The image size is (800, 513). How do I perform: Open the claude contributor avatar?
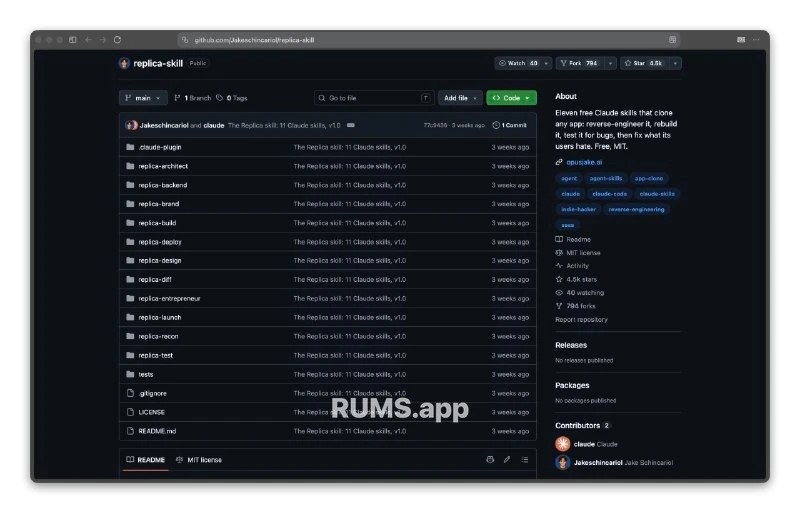[x=563, y=444]
